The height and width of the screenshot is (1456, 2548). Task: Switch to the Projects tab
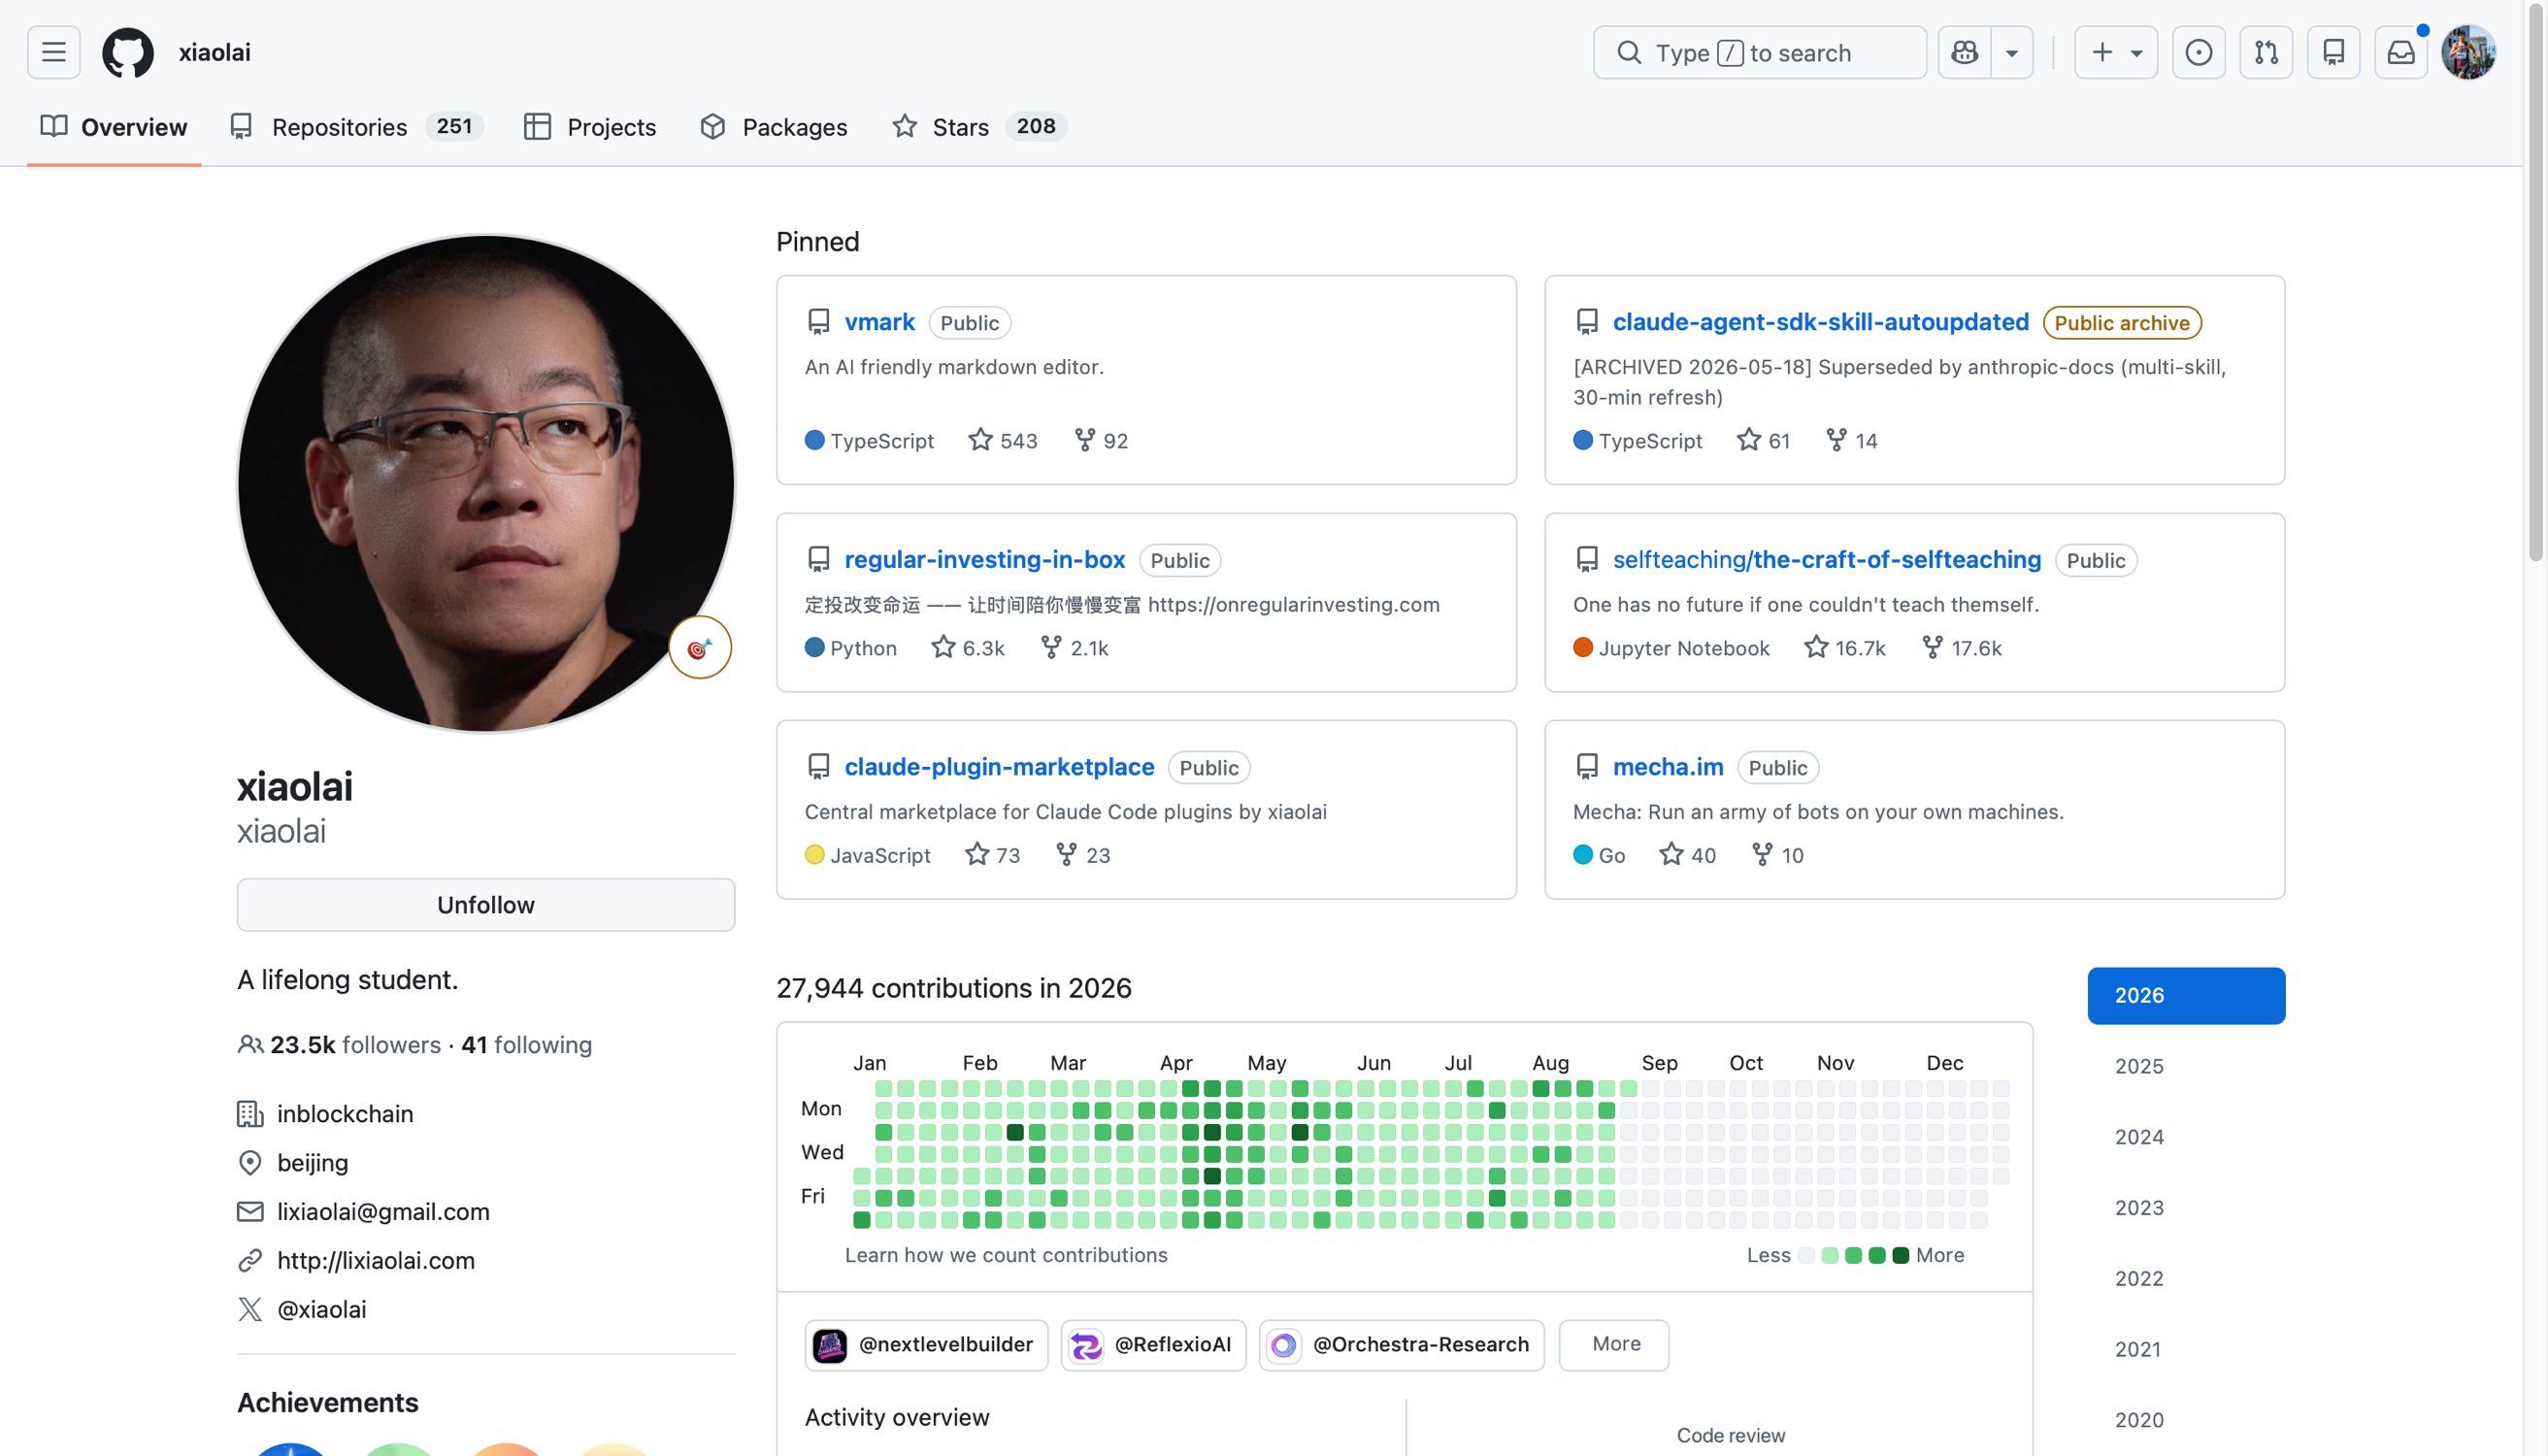point(590,127)
